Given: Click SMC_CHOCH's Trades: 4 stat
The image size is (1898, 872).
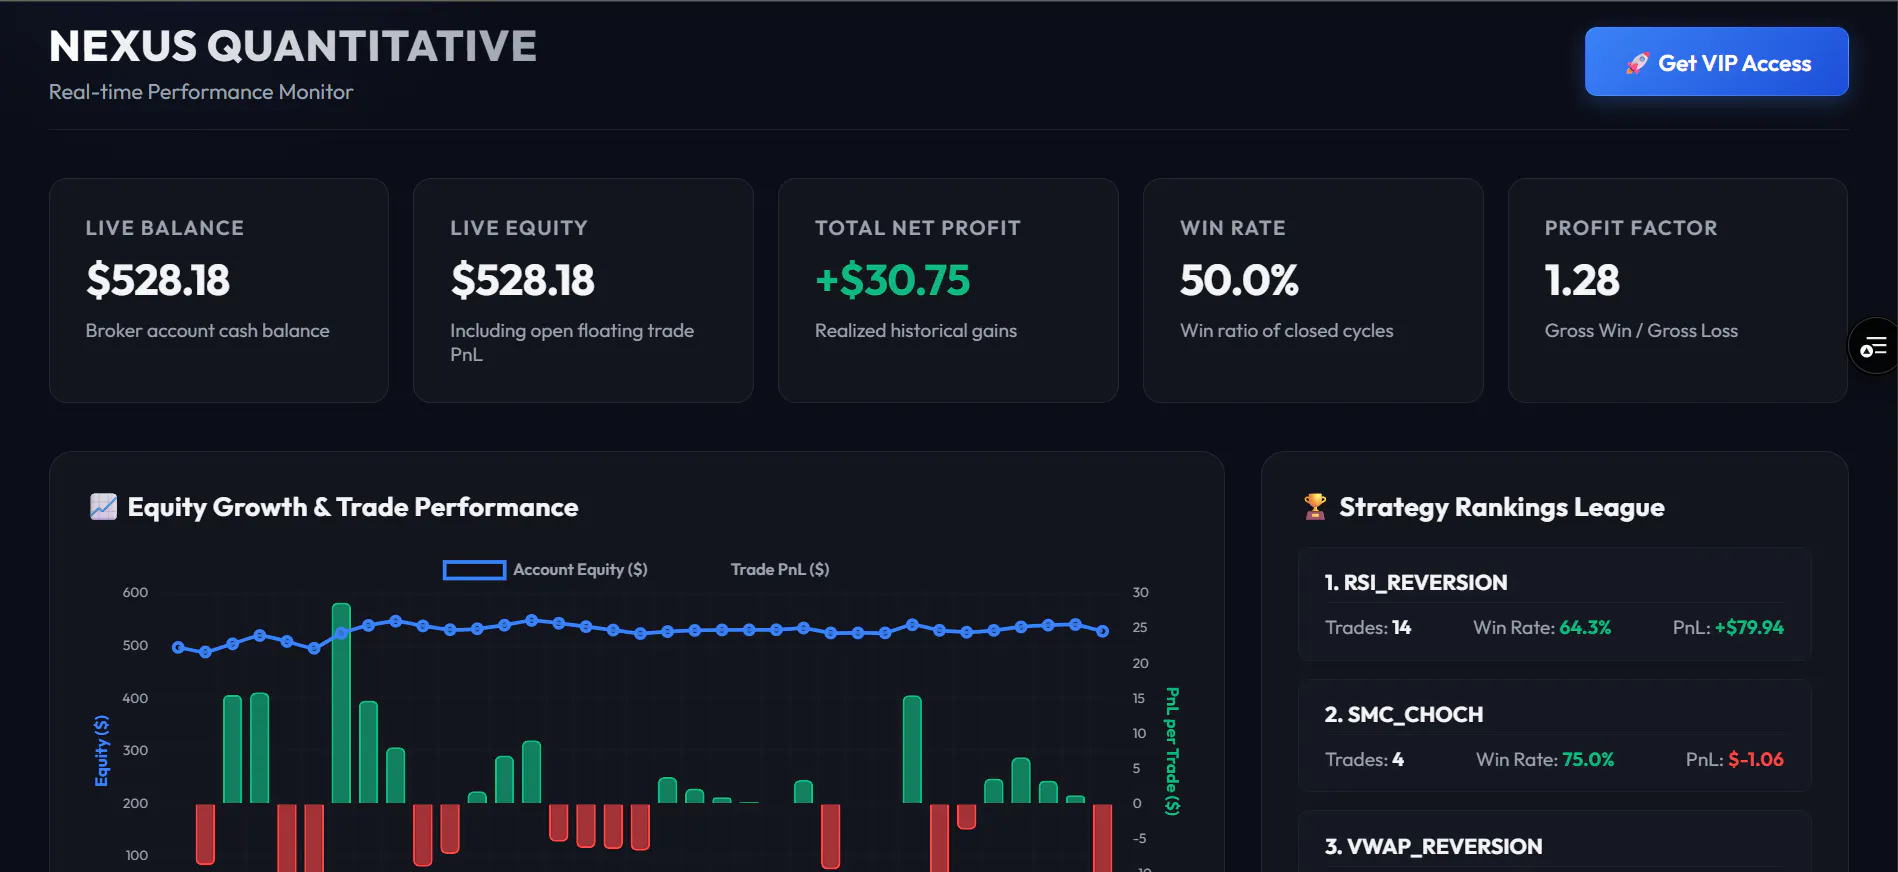Looking at the screenshot, I should (1364, 760).
